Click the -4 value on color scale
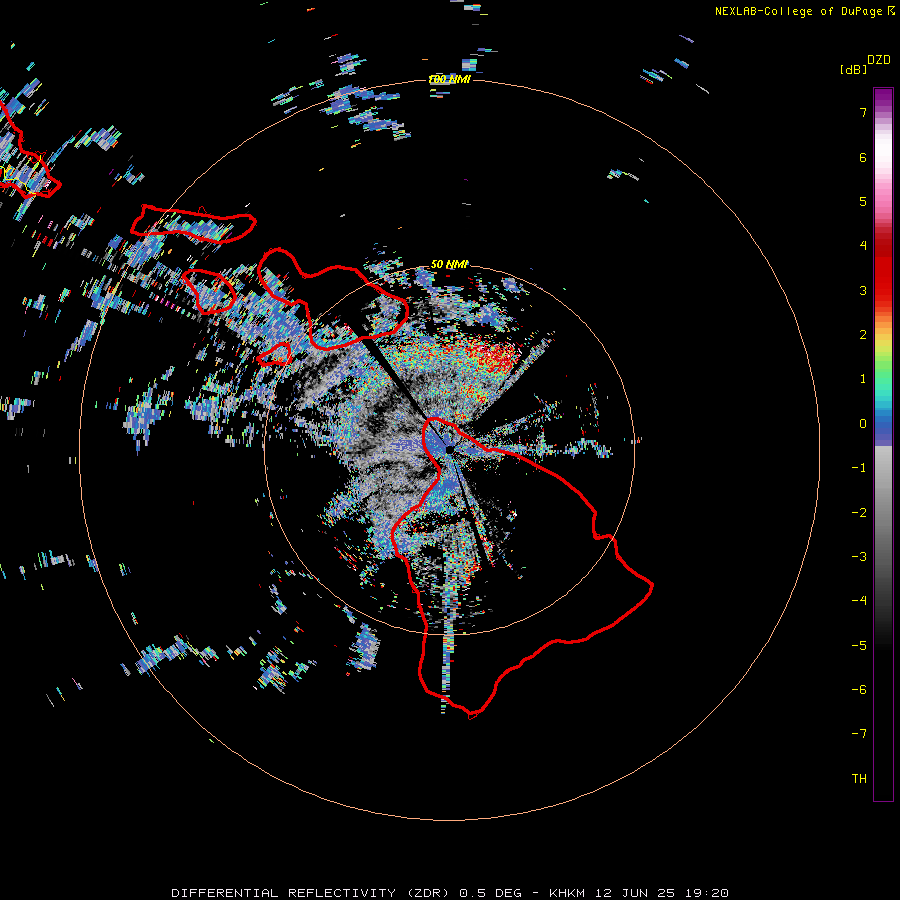Image resolution: width=900 pixels, height=900 pixels. click(x=859, y=601)
